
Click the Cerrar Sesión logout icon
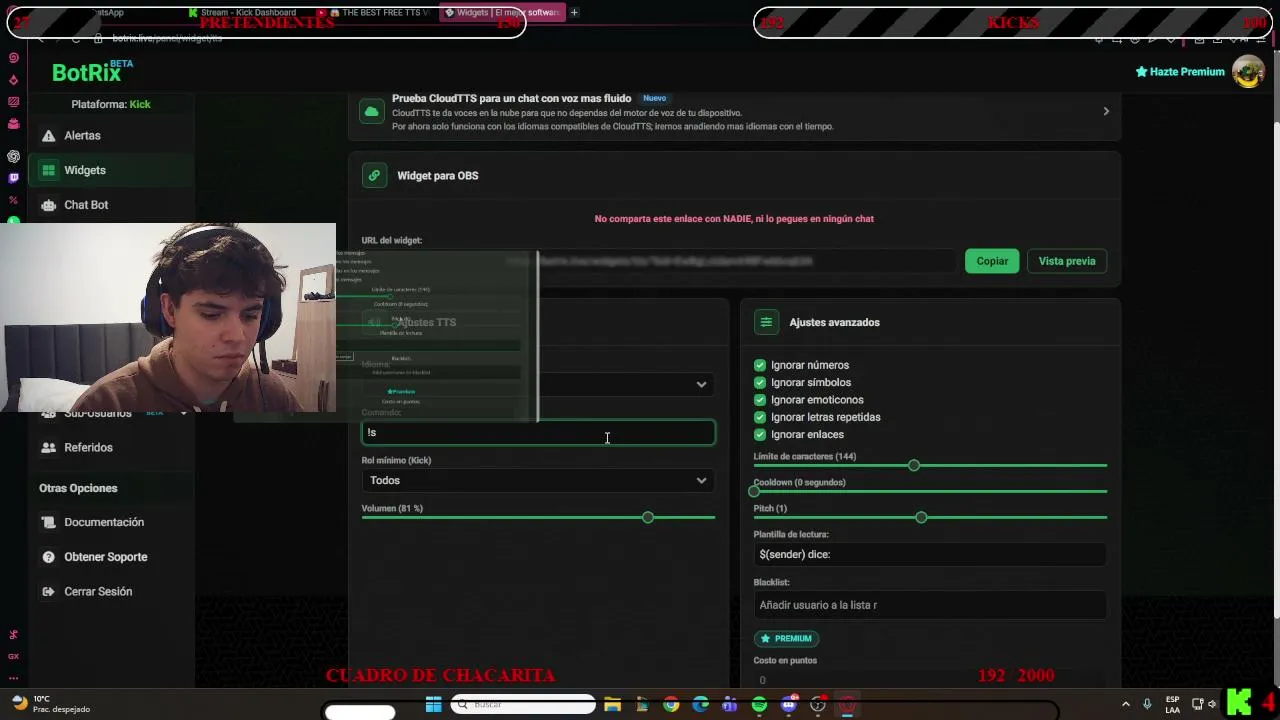48,592
